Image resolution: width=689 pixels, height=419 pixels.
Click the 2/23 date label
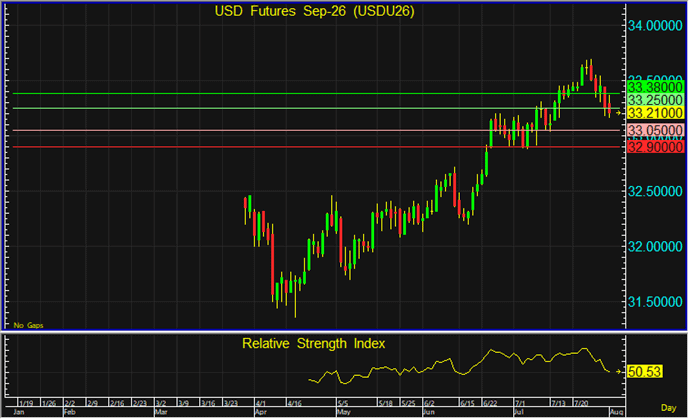tap(140, 403)
